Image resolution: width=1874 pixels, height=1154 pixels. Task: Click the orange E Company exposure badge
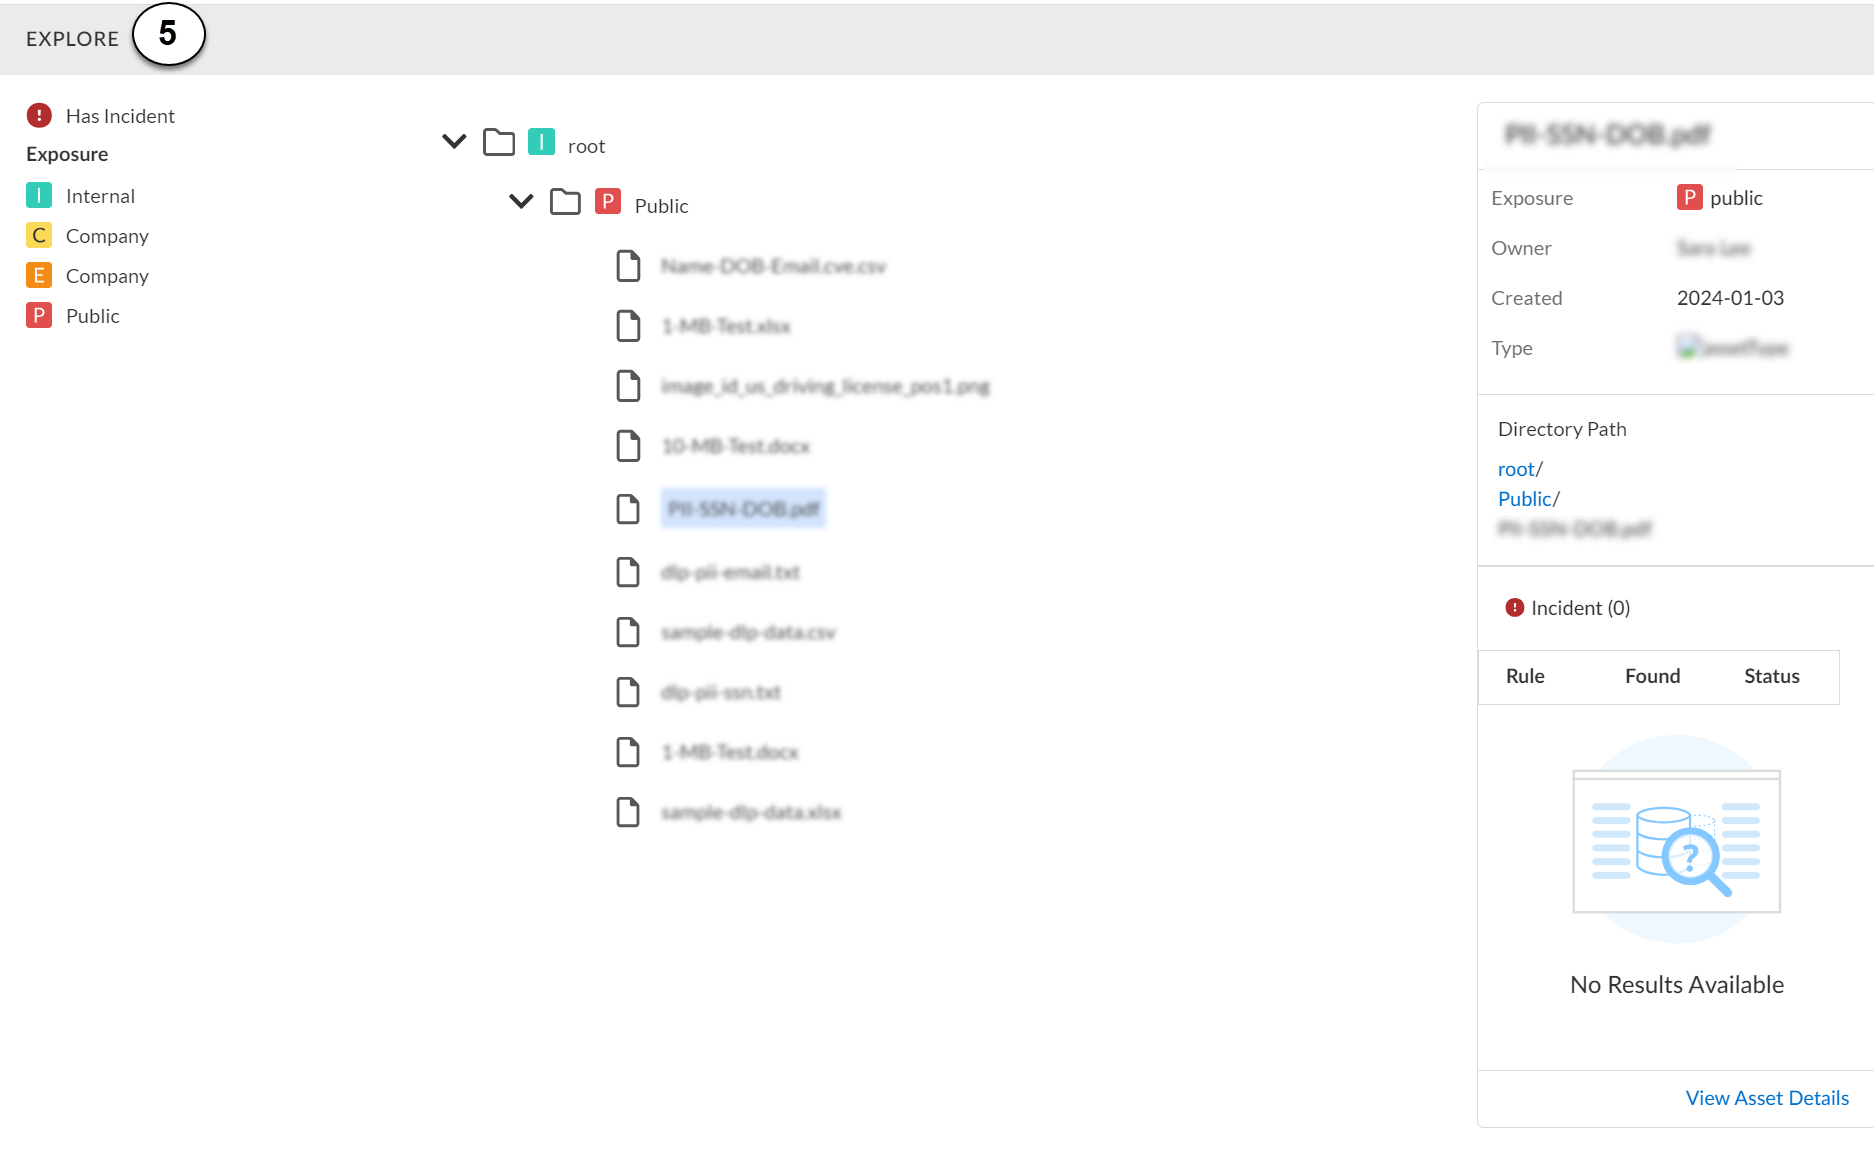click(39, 276)
